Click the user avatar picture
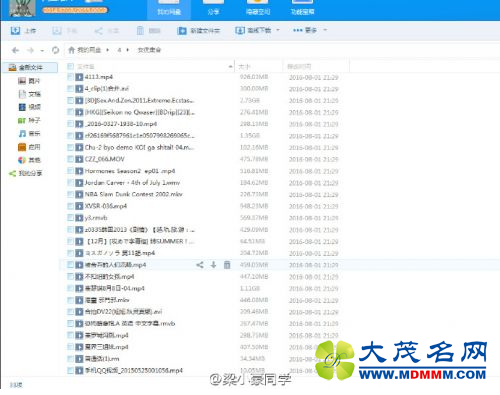500x395 pixels. point(22,8)
